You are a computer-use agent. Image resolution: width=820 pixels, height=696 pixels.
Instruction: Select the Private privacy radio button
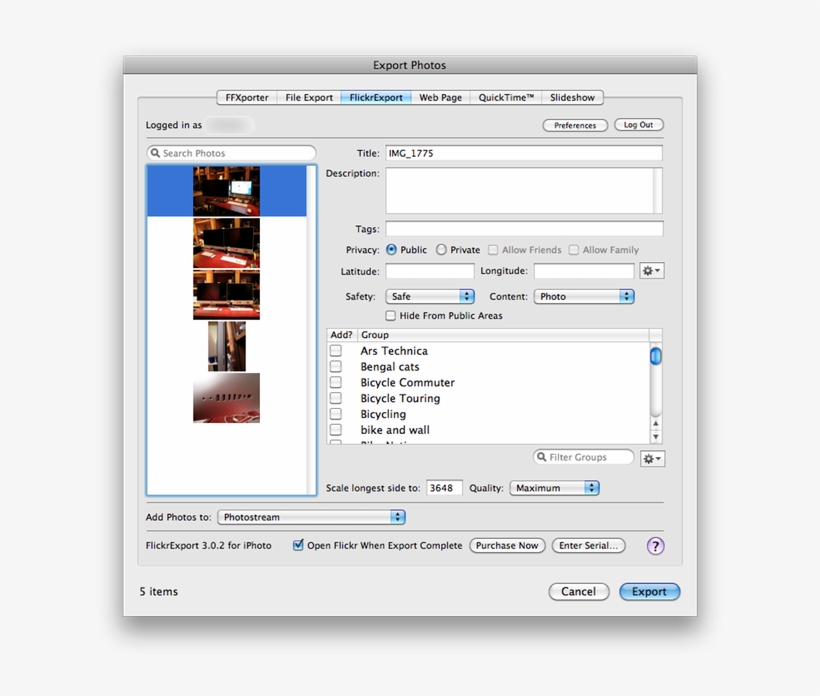441,250
